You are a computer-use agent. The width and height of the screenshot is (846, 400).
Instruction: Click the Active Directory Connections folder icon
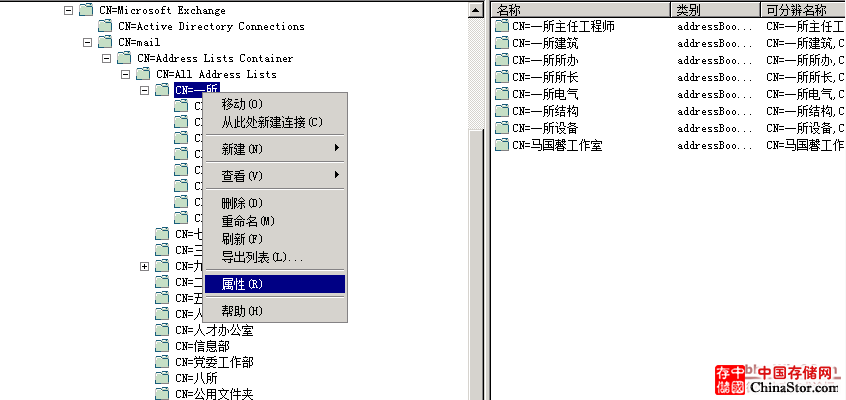point(105,26)
